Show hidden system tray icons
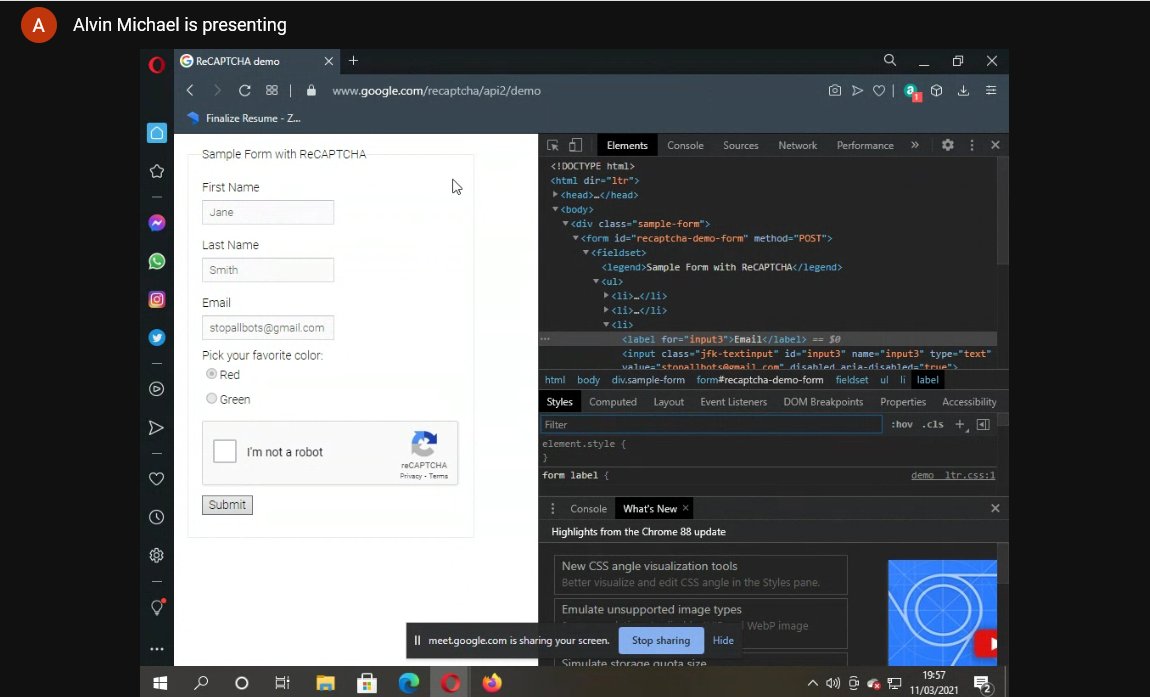Viewport: 1150px width, 697px height. click(813, 683)
